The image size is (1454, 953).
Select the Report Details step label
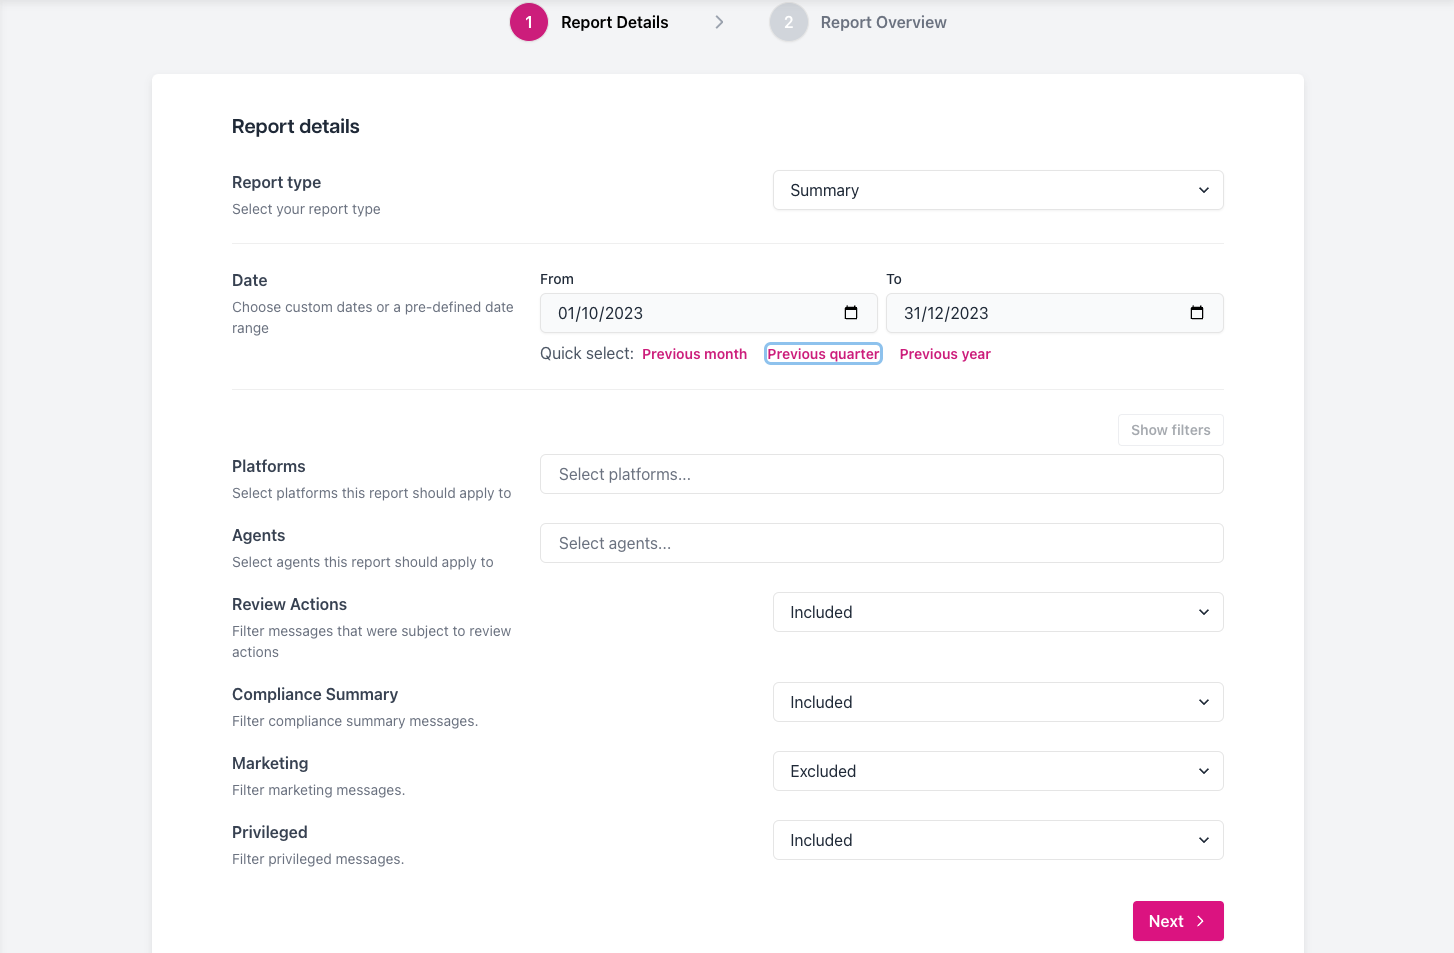pyautogui.click(x=614, y=22)
